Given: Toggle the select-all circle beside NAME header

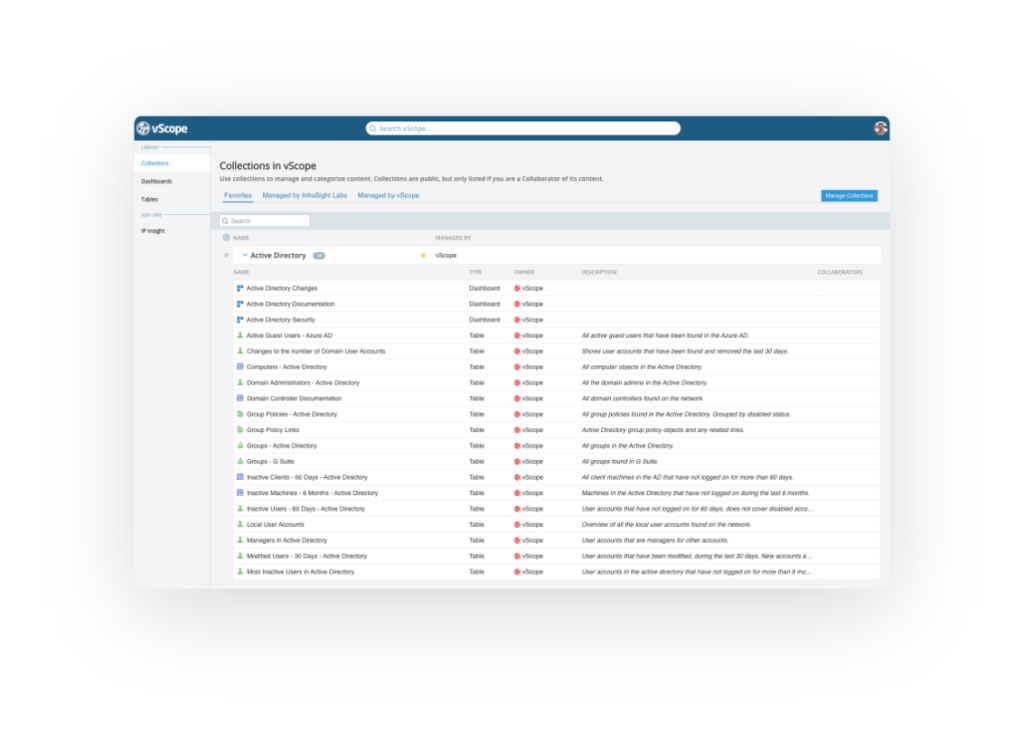Looking at the screenshot, I should pyautogui.click(x=226, y=238).
